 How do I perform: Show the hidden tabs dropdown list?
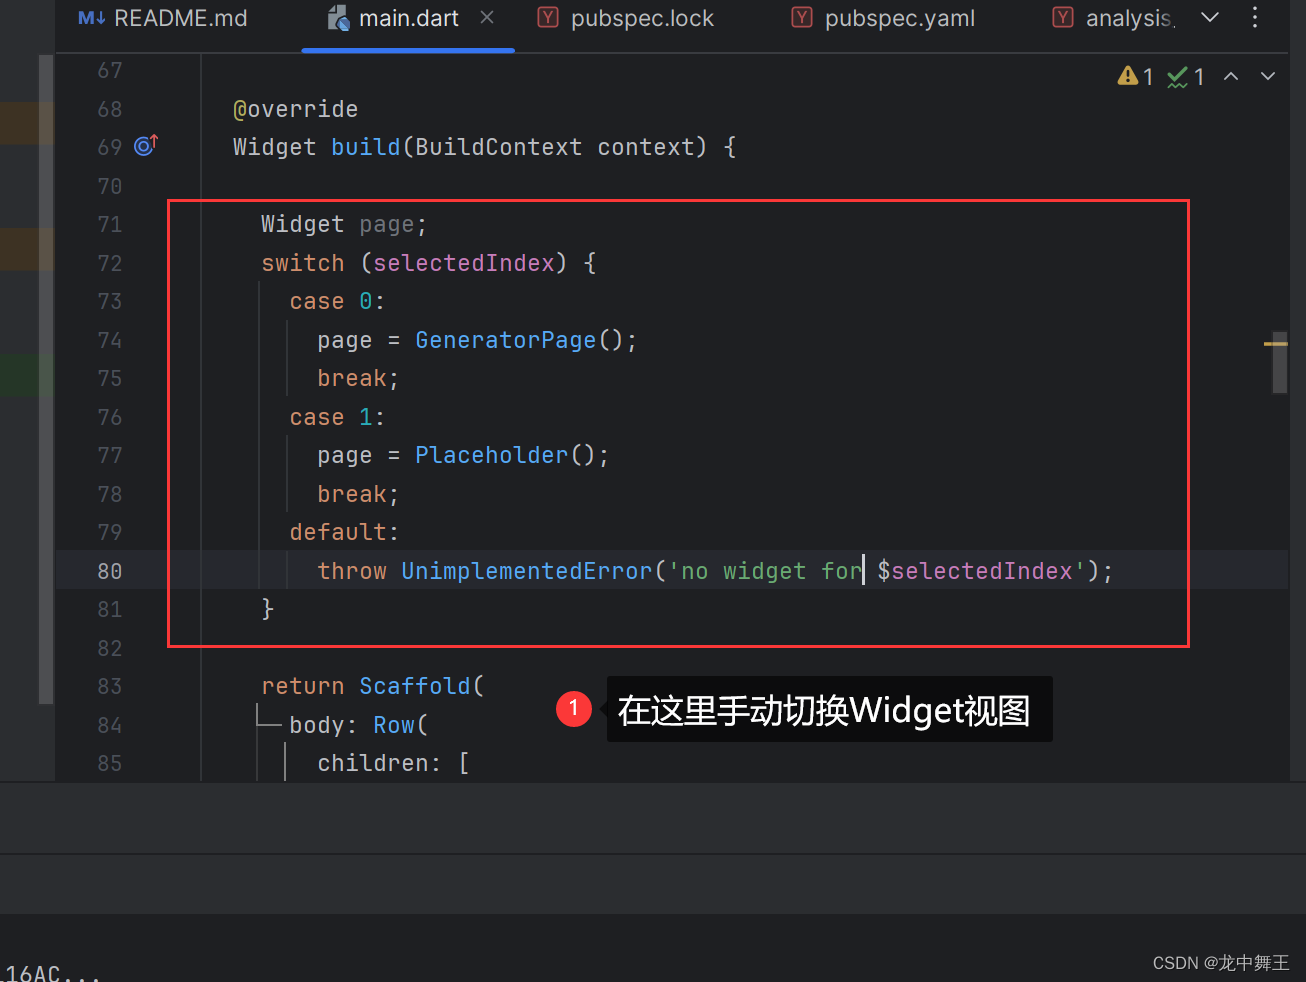pyautogui.click(x=1210, y=17)
